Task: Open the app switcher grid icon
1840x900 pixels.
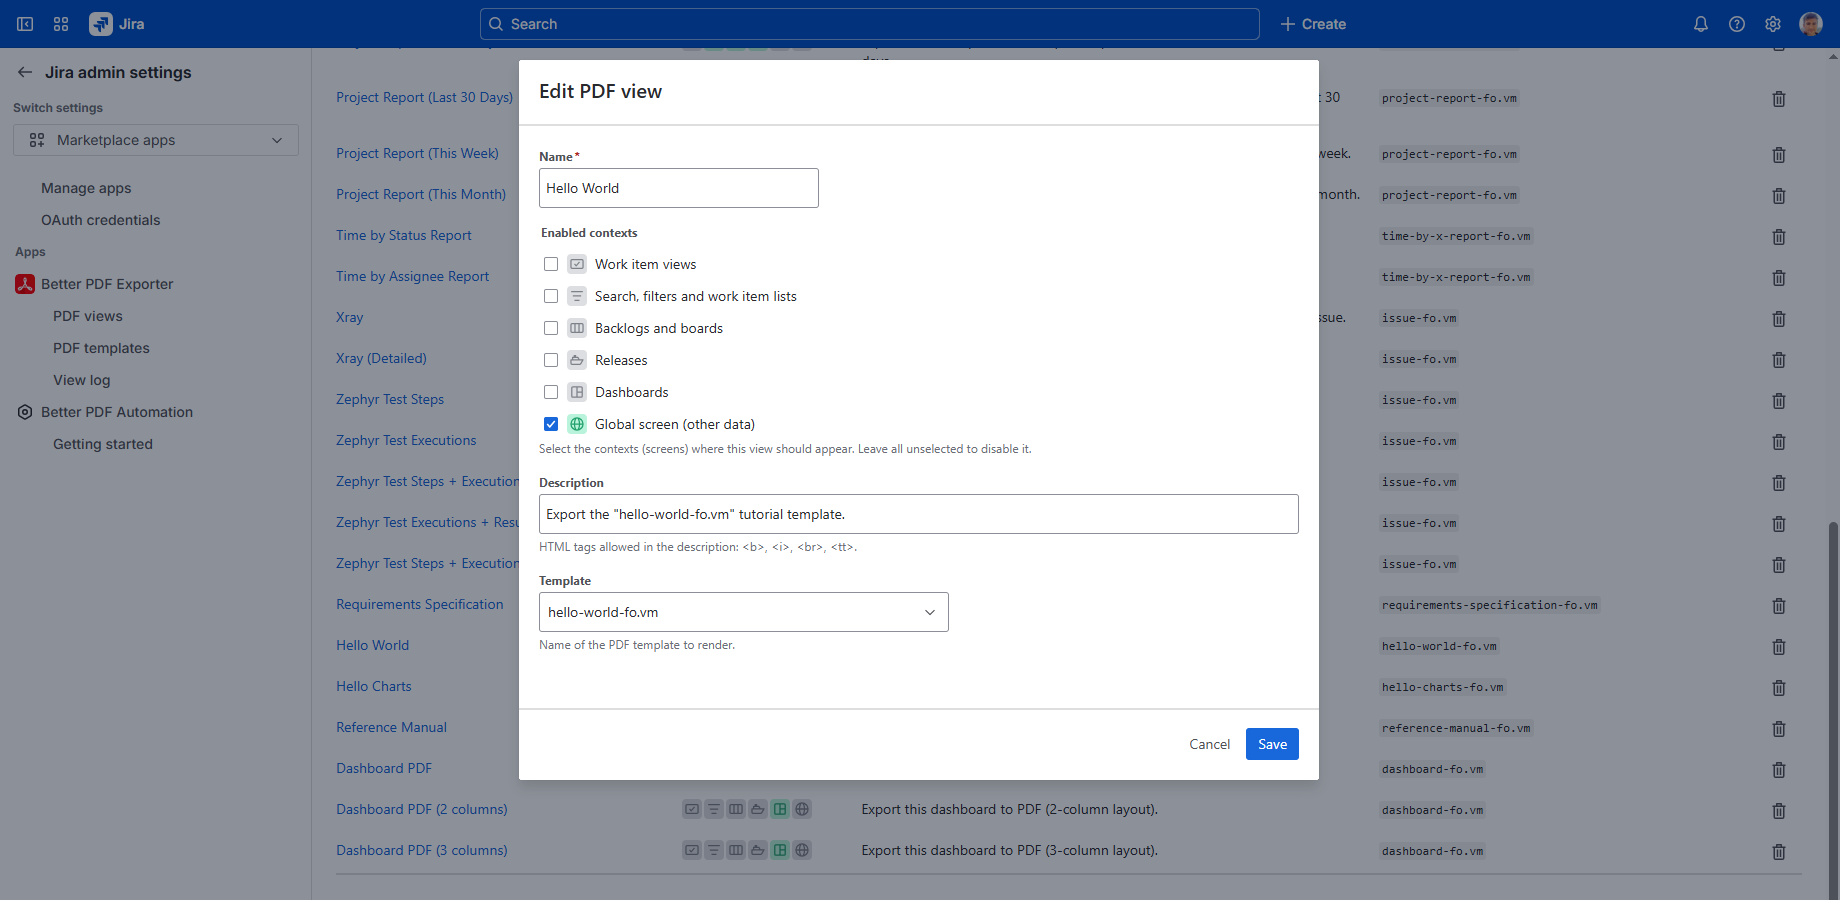Action: click(x=61, y=24)
